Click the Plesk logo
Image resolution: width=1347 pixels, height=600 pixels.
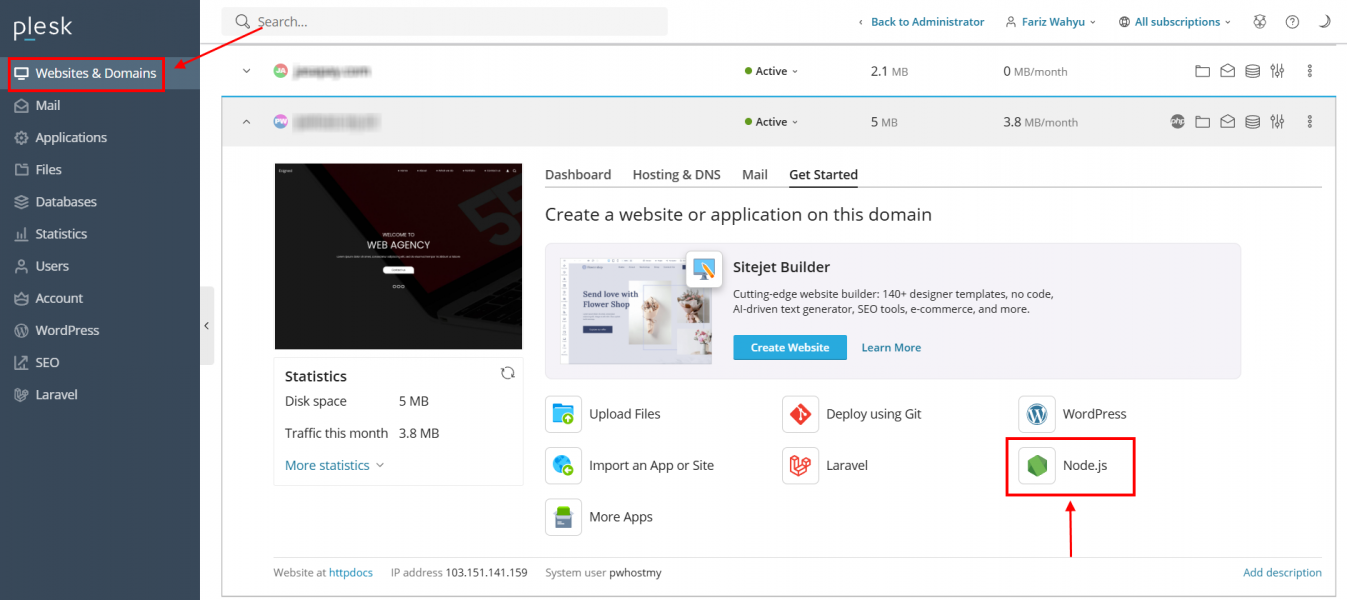pyautogui.click(x=43, y=27)
